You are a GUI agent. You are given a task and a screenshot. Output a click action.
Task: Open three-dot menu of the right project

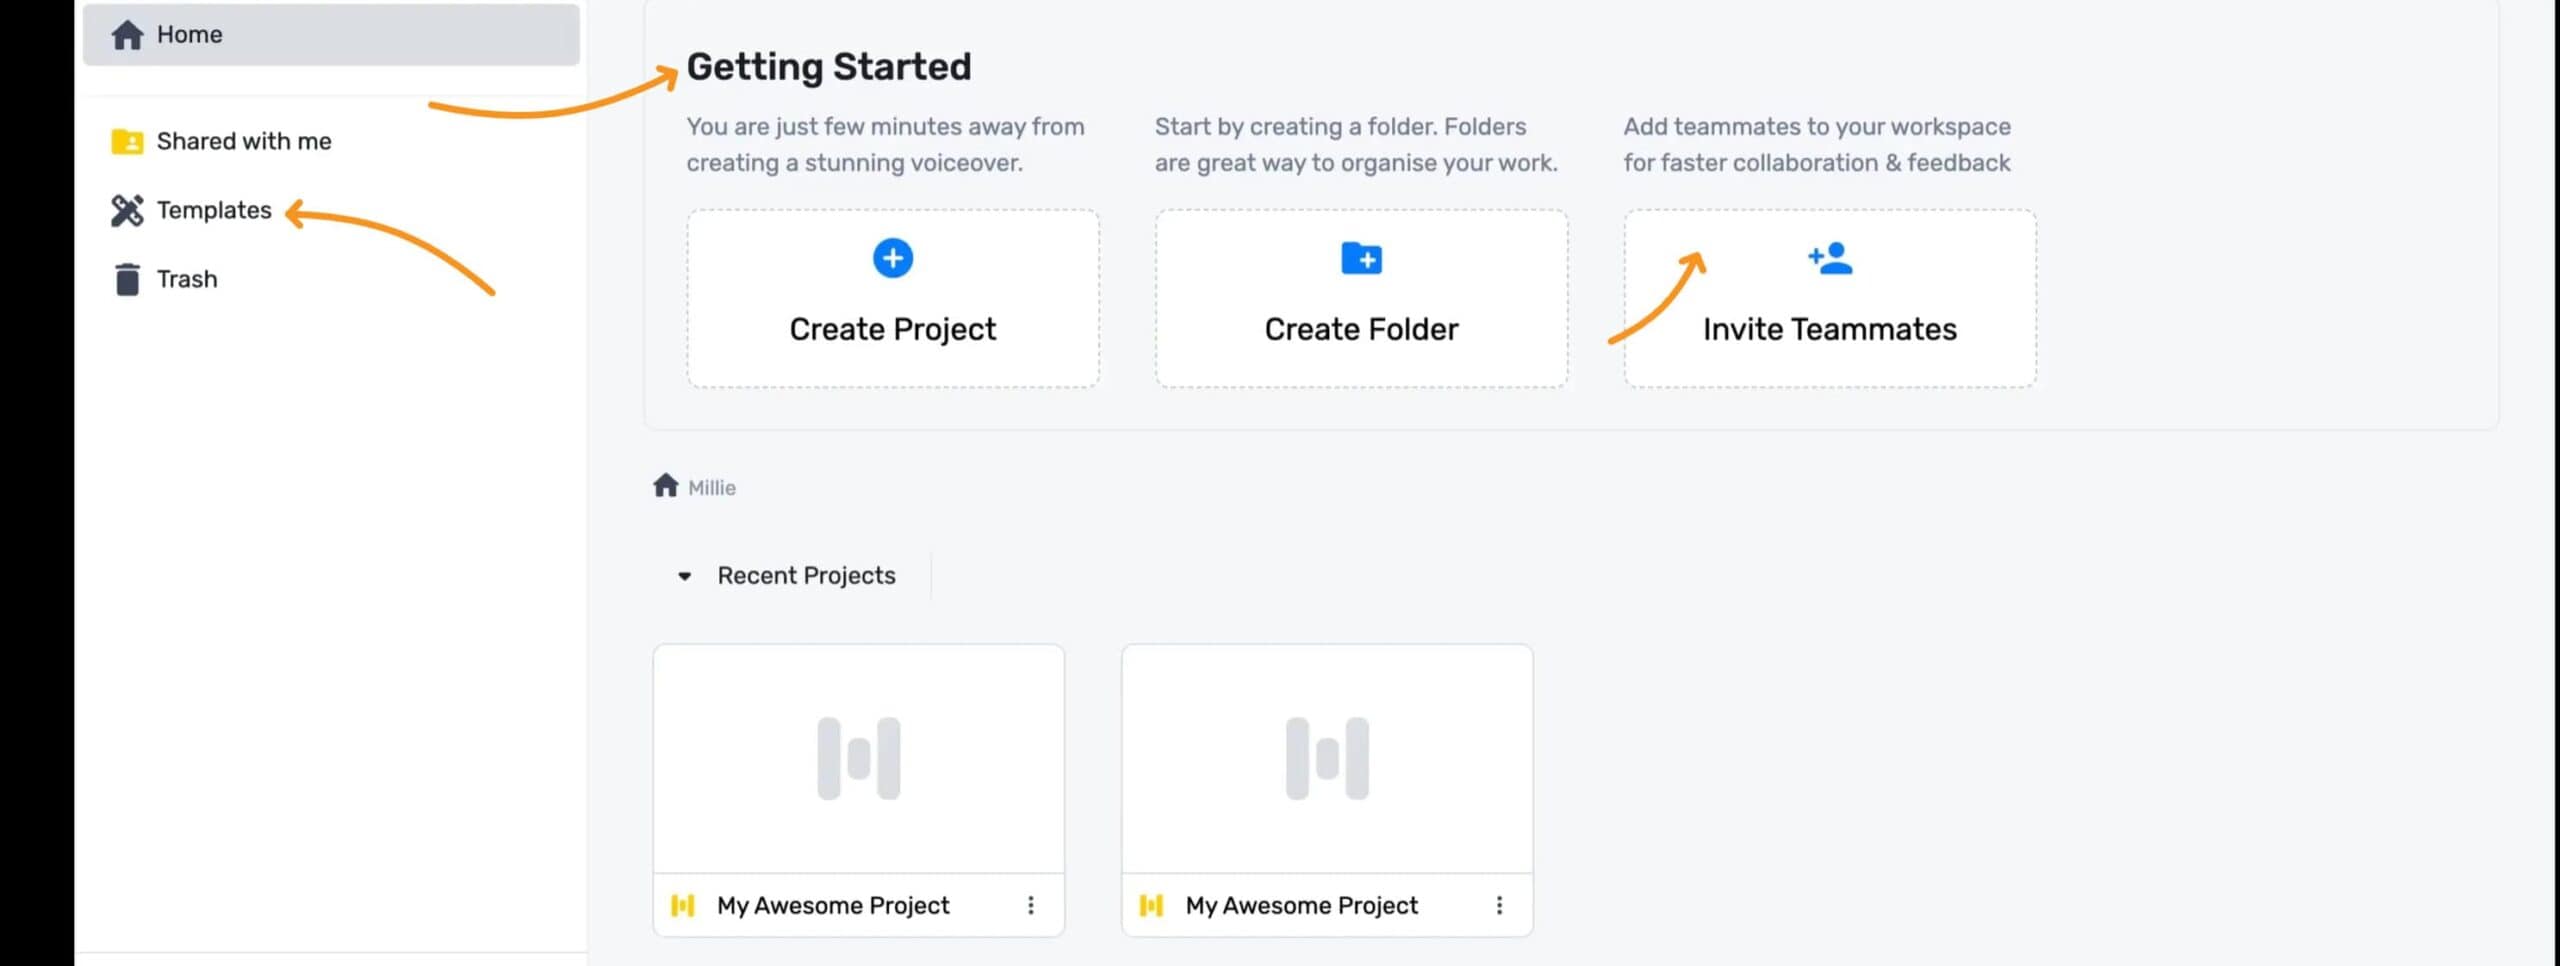1499,906
